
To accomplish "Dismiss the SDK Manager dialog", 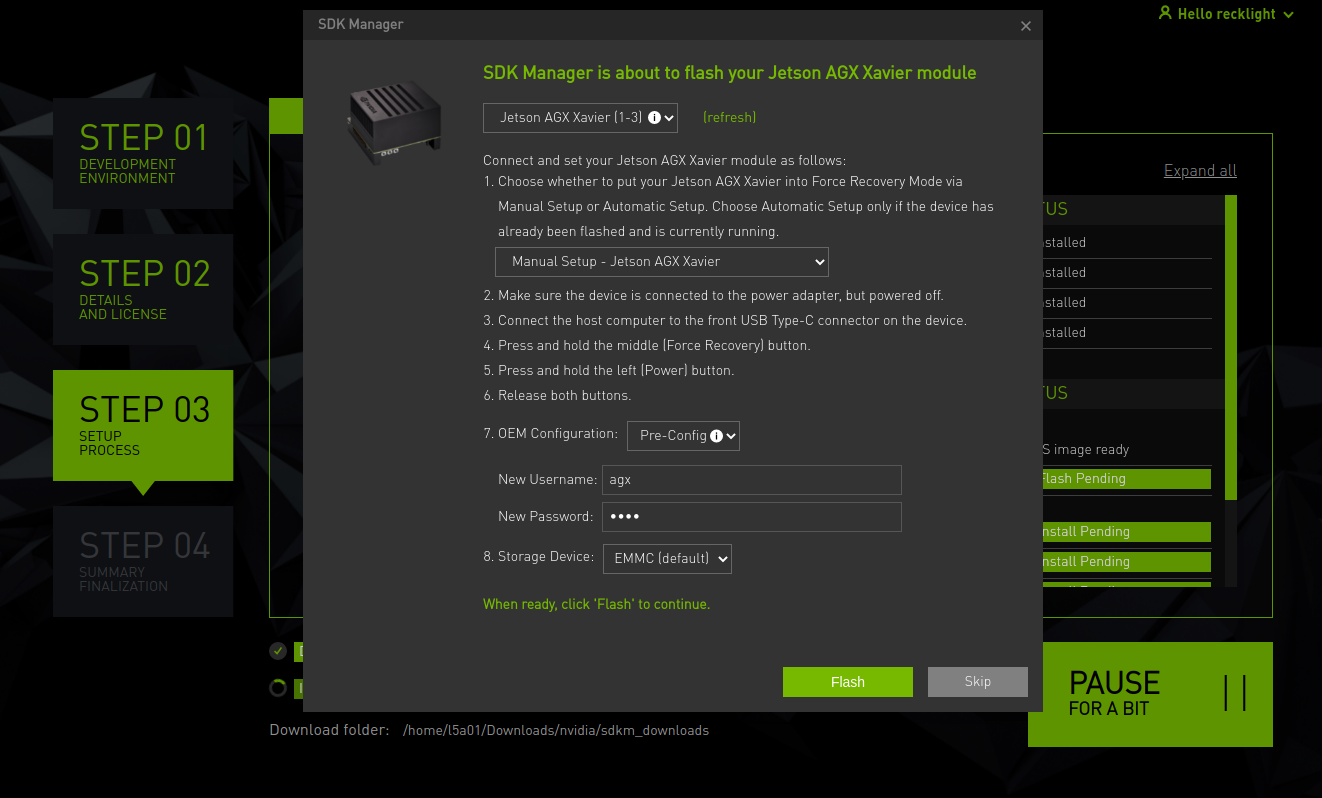I will [x=1025, y=25].
